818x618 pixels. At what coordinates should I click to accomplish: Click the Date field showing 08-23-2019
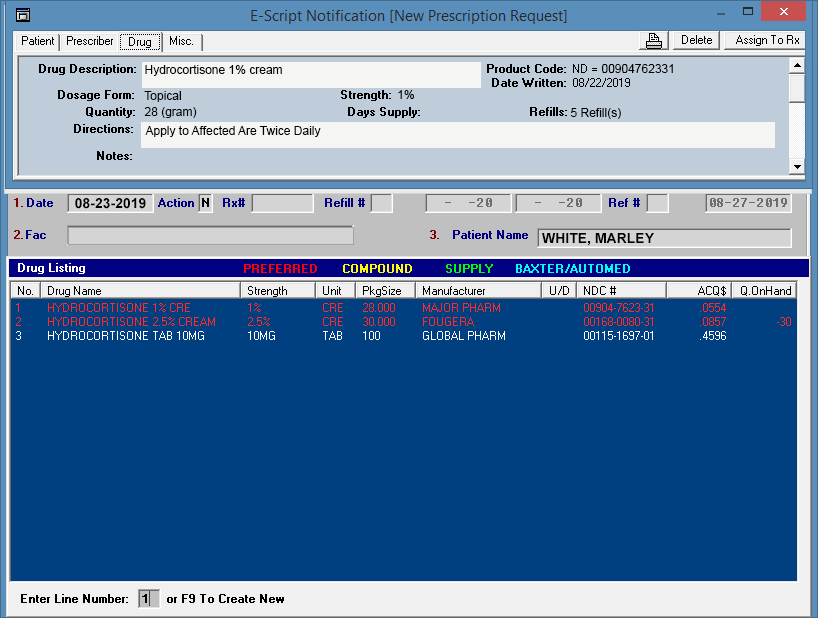[x=110, y=203]
